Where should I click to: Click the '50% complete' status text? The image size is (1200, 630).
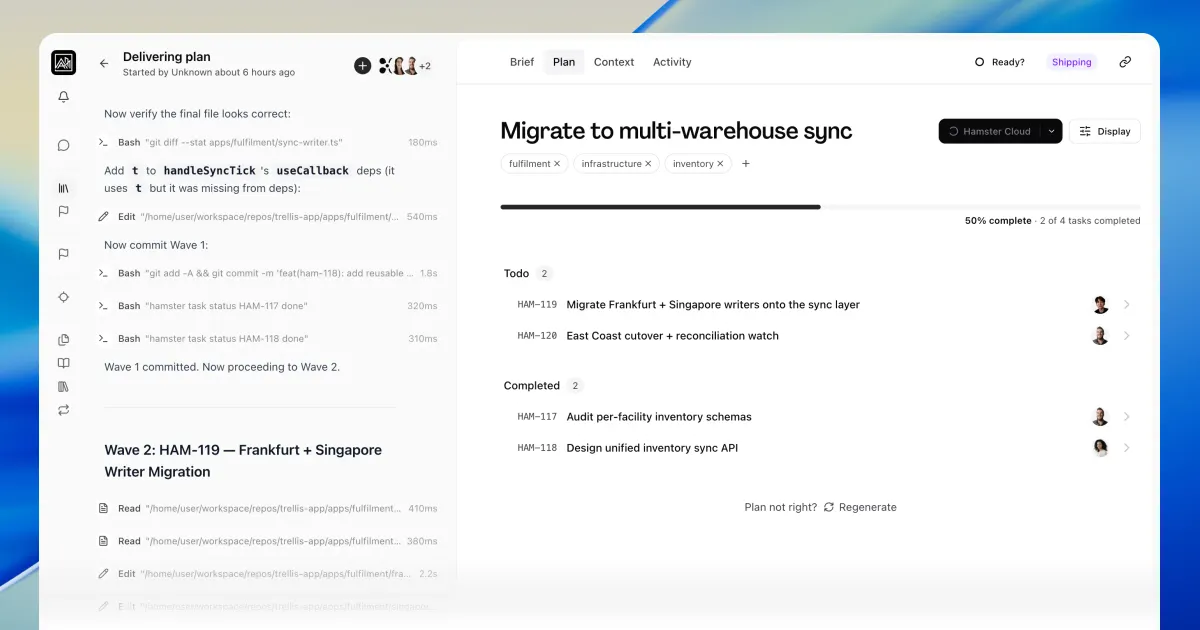(998, 221)
